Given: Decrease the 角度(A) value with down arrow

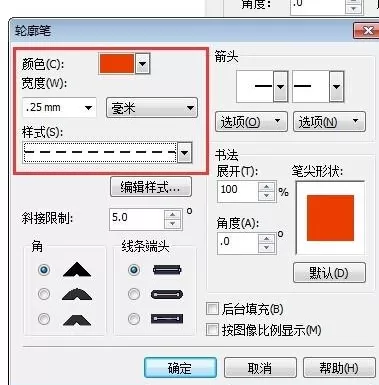Looking at the screenshot, I should point(267,248).
